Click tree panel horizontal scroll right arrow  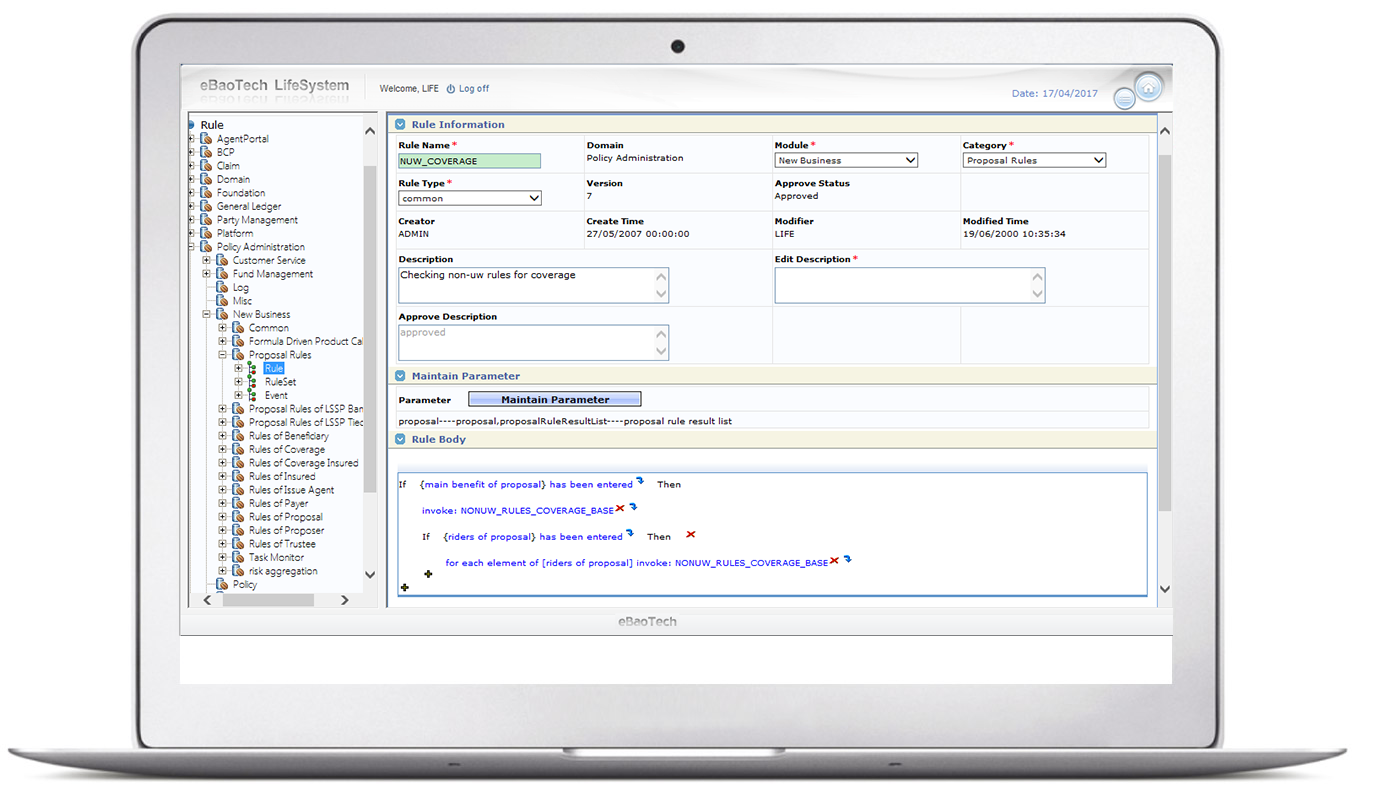coord(345,600)
